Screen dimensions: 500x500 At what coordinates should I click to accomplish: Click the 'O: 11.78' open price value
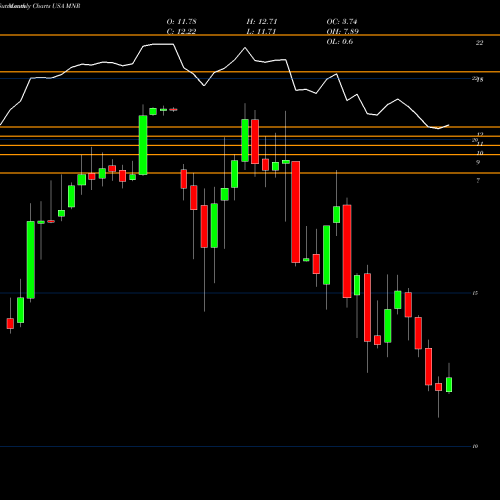point(181,22)
